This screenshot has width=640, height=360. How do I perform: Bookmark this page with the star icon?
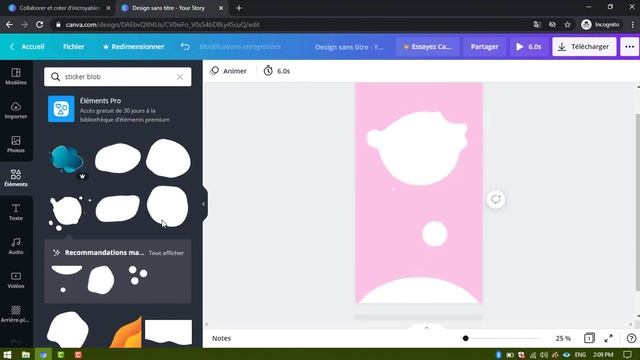point(567,24)
